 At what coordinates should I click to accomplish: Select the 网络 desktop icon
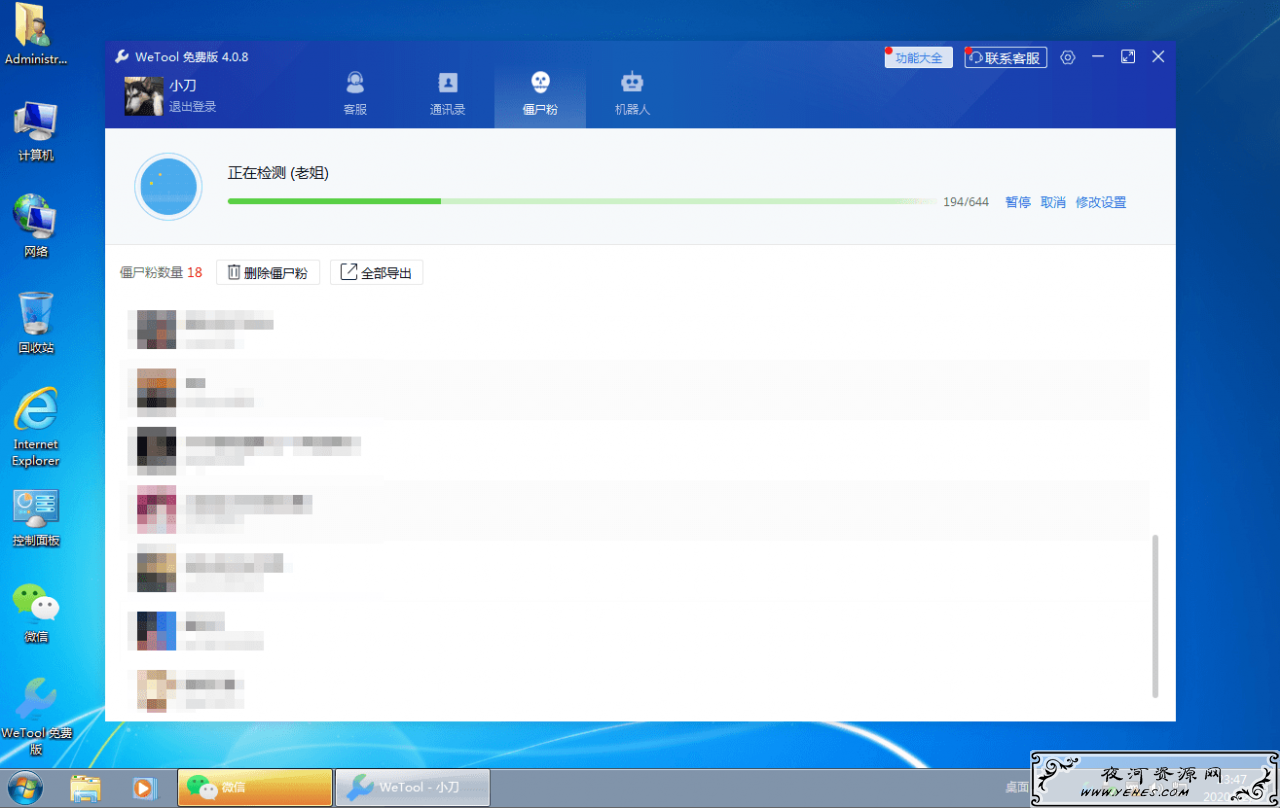tap(36, 227)
